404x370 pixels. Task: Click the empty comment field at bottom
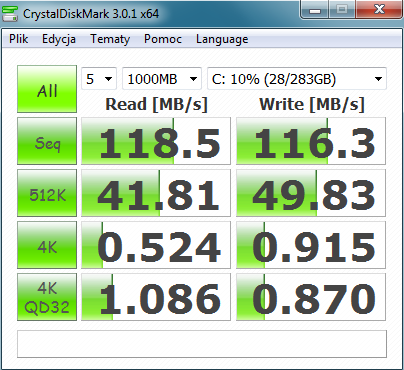[202, 344]
